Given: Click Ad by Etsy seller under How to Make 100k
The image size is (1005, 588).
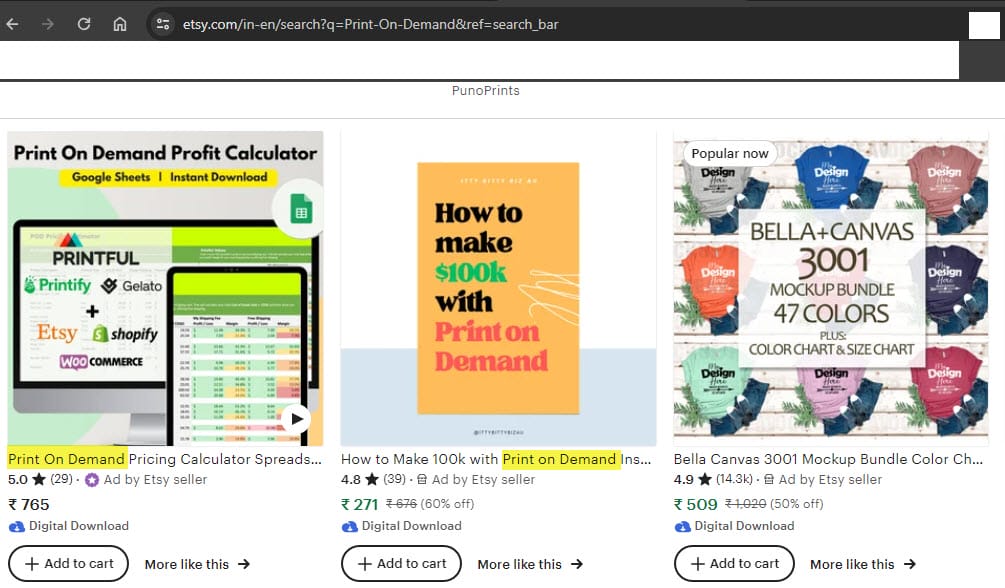Looking at the screenshot, I should coord(483,479).
